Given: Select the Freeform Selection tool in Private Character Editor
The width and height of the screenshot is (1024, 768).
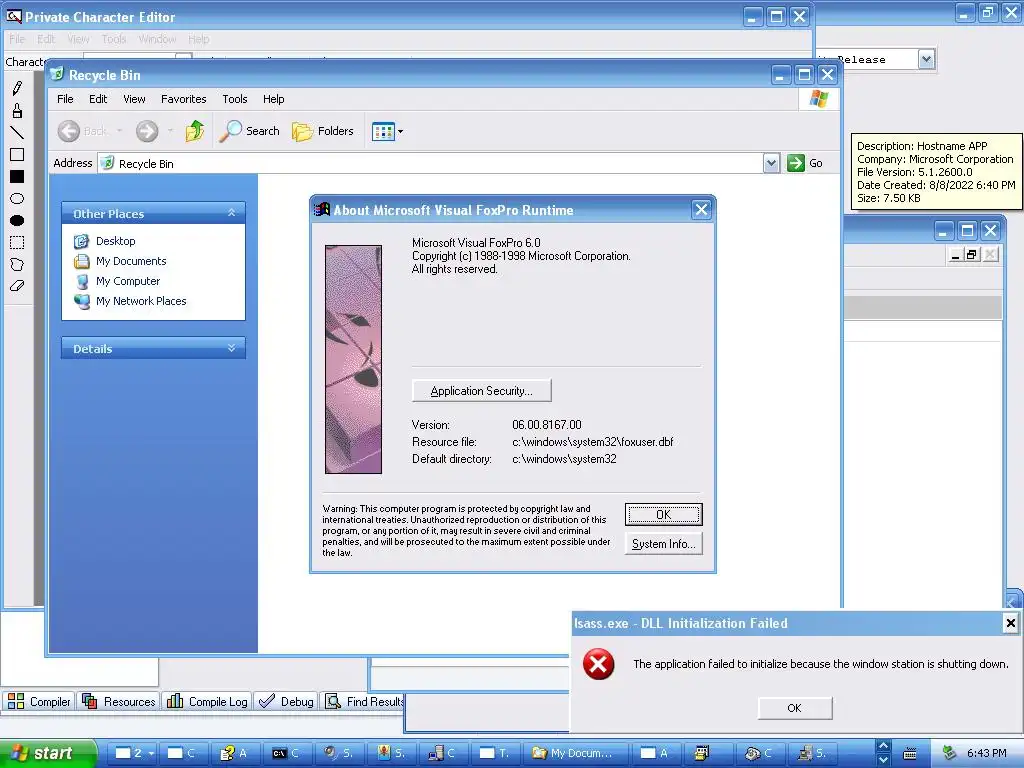Looking at the screenshot, I should (x=17, y=264).
